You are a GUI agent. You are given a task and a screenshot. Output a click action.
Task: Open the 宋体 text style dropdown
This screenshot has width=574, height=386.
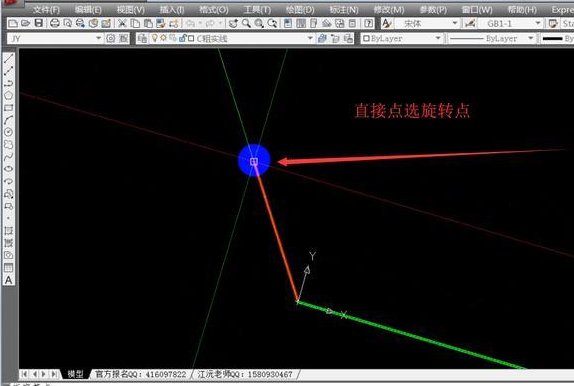455,23
